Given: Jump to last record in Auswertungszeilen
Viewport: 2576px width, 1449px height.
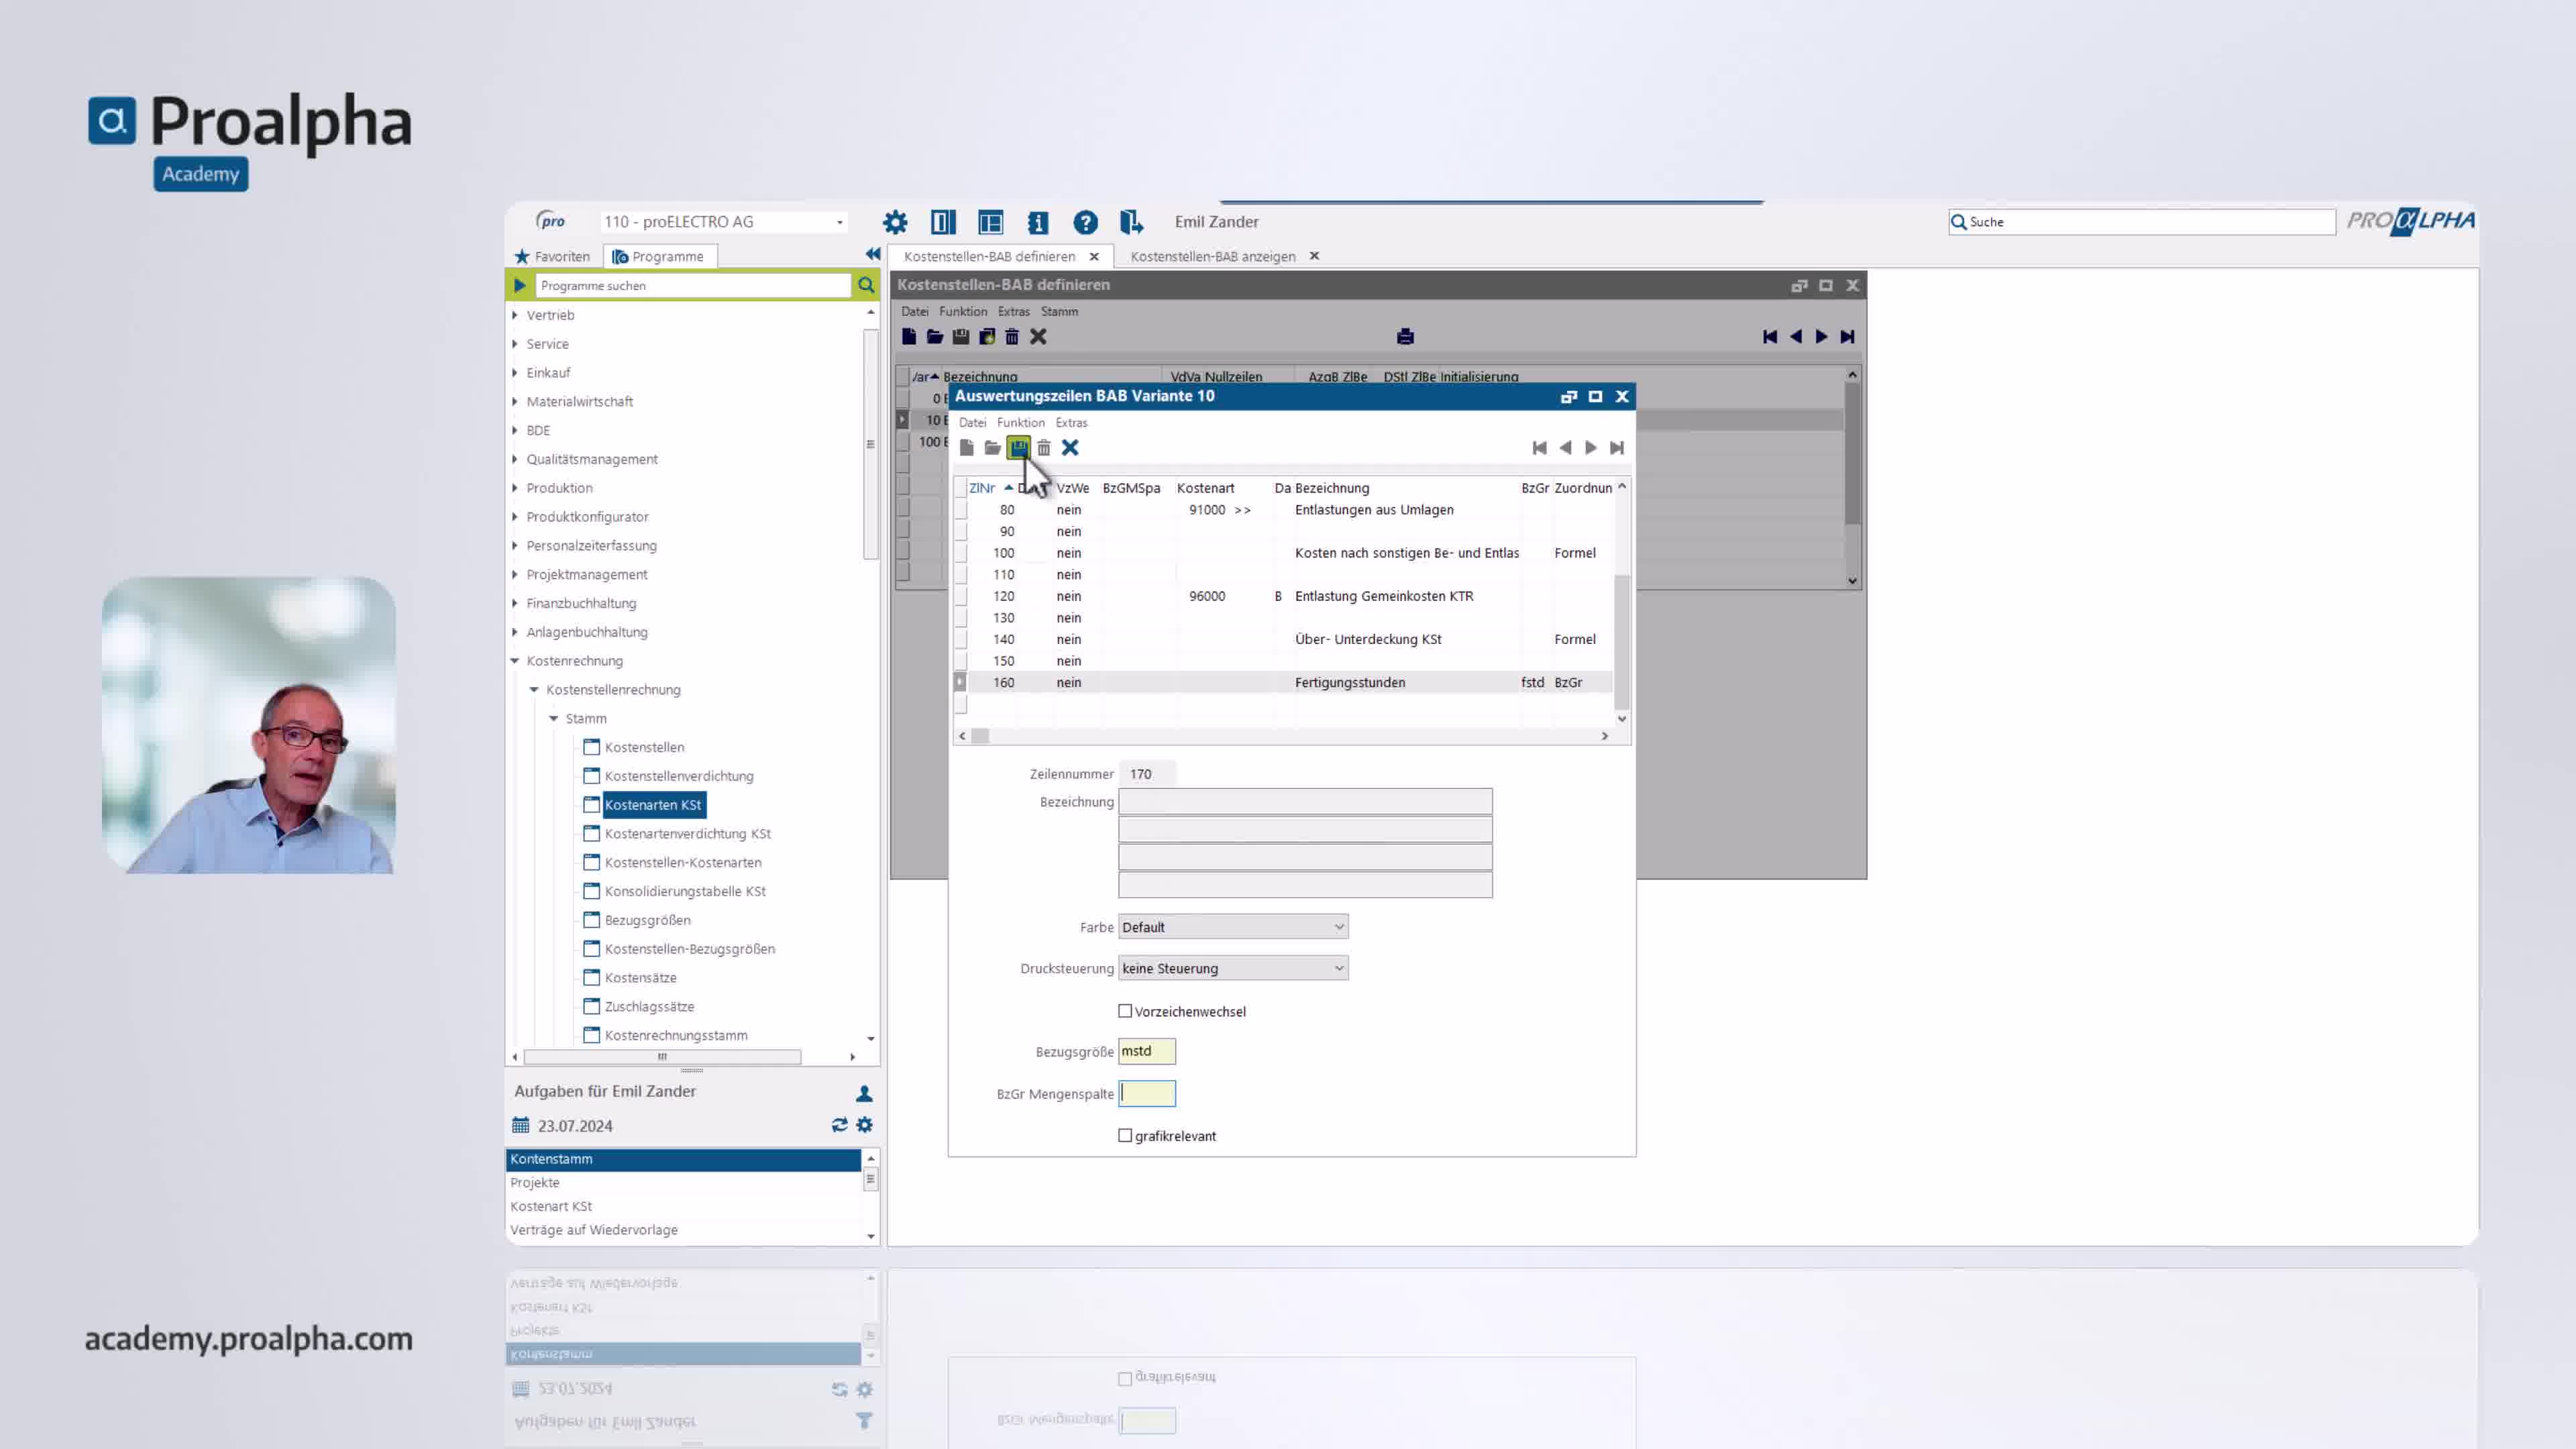Looking at the screenshot, I should click(1617, 447).
